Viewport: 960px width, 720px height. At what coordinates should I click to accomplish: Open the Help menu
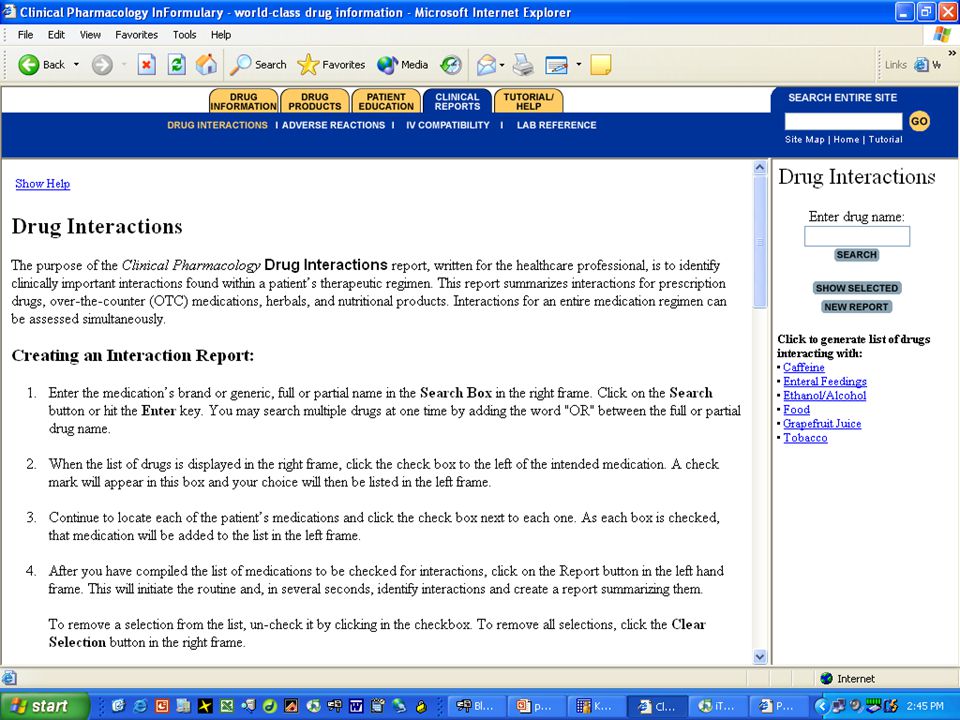point(221,35)
